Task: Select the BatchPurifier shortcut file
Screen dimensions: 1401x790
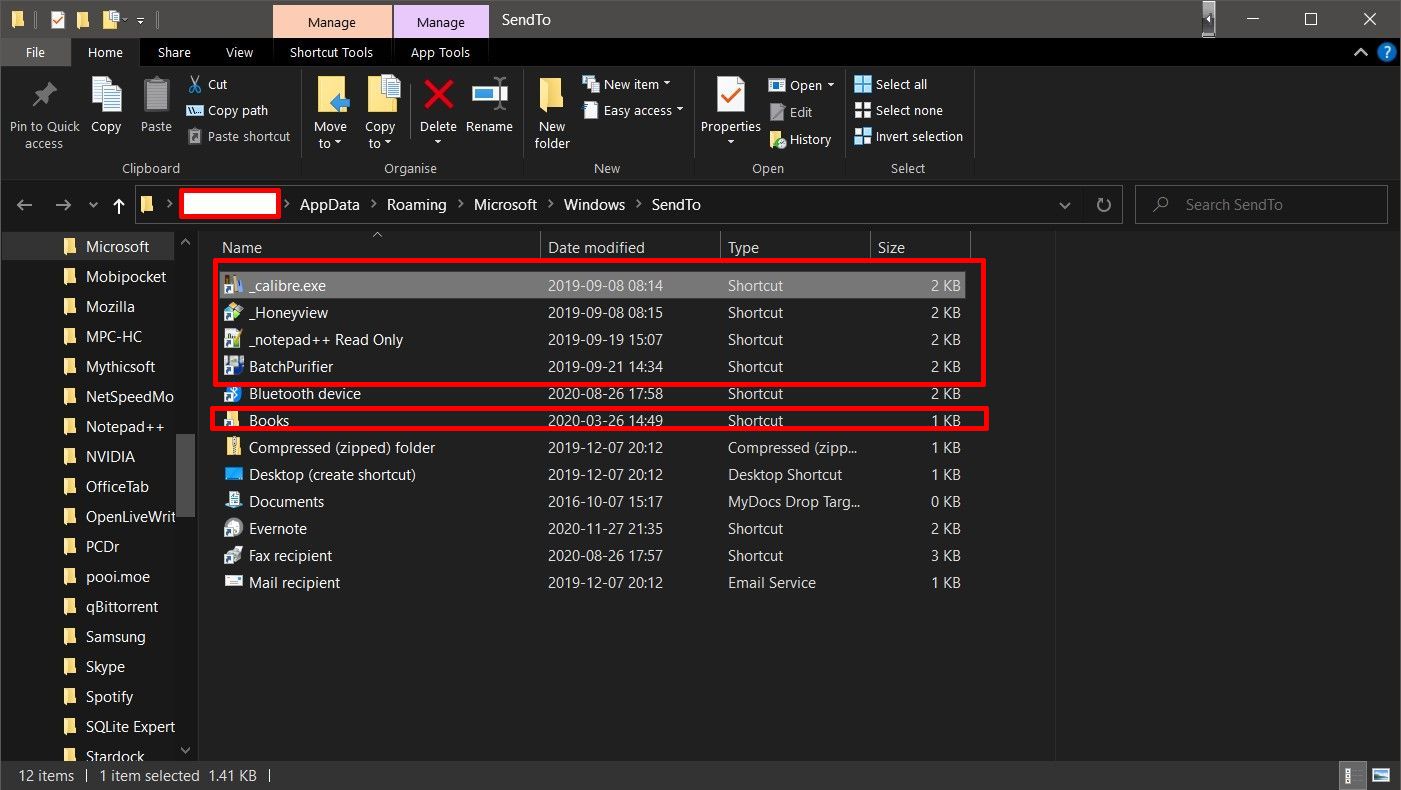Action: [592, 367]
